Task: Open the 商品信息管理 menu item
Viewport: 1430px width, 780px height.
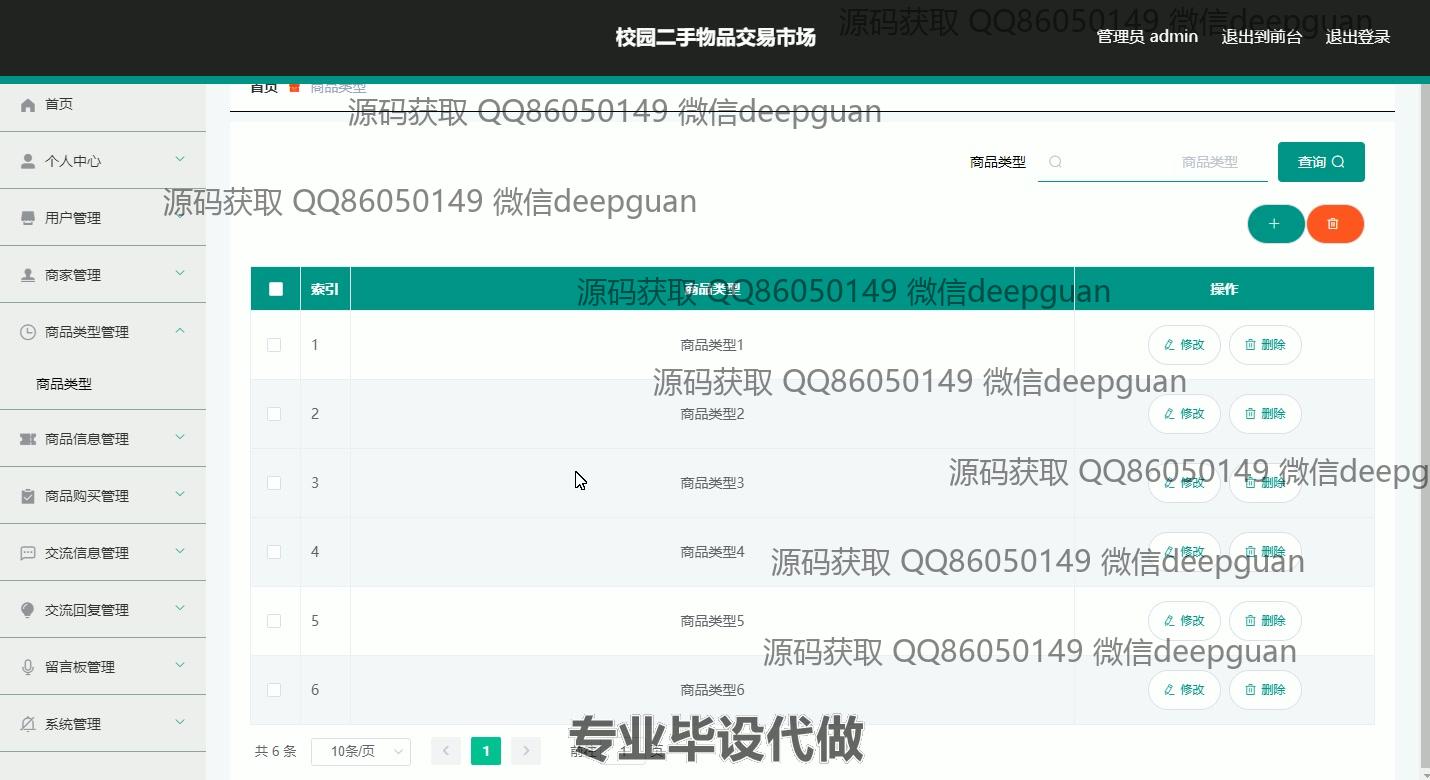Action: pyautogui.click(x=87, y=439)
